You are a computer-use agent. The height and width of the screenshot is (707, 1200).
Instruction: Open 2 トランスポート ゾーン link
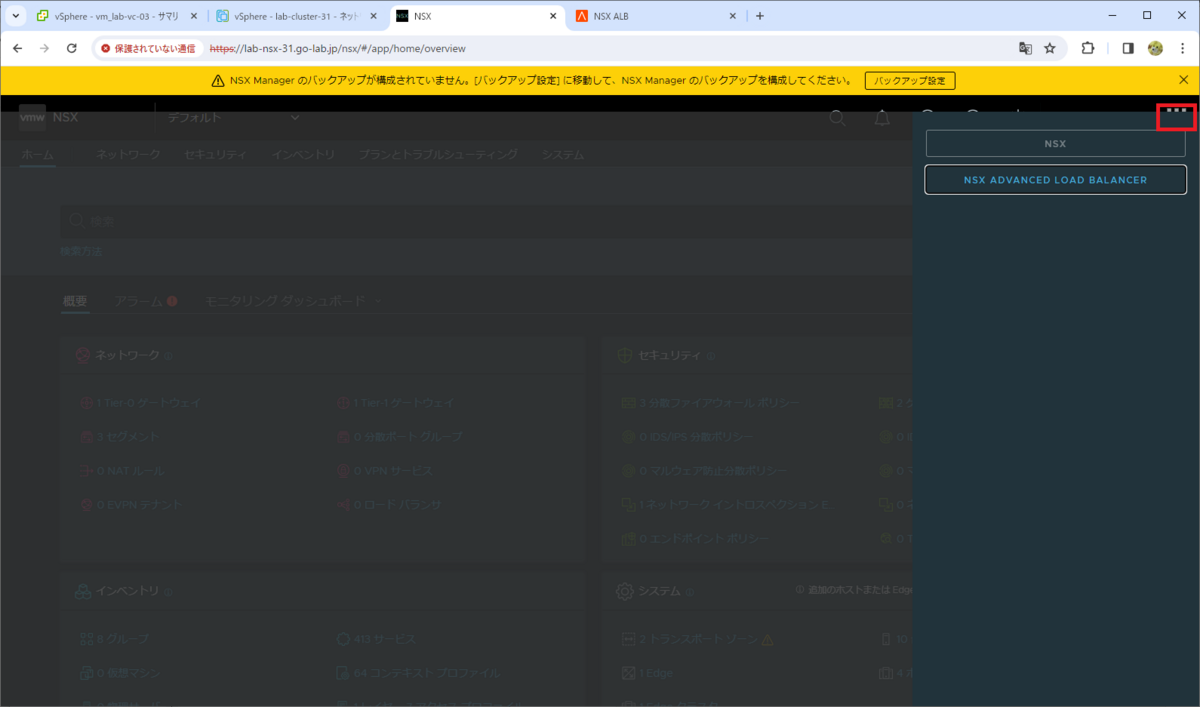pyautogui.click(x=698, y=638)
